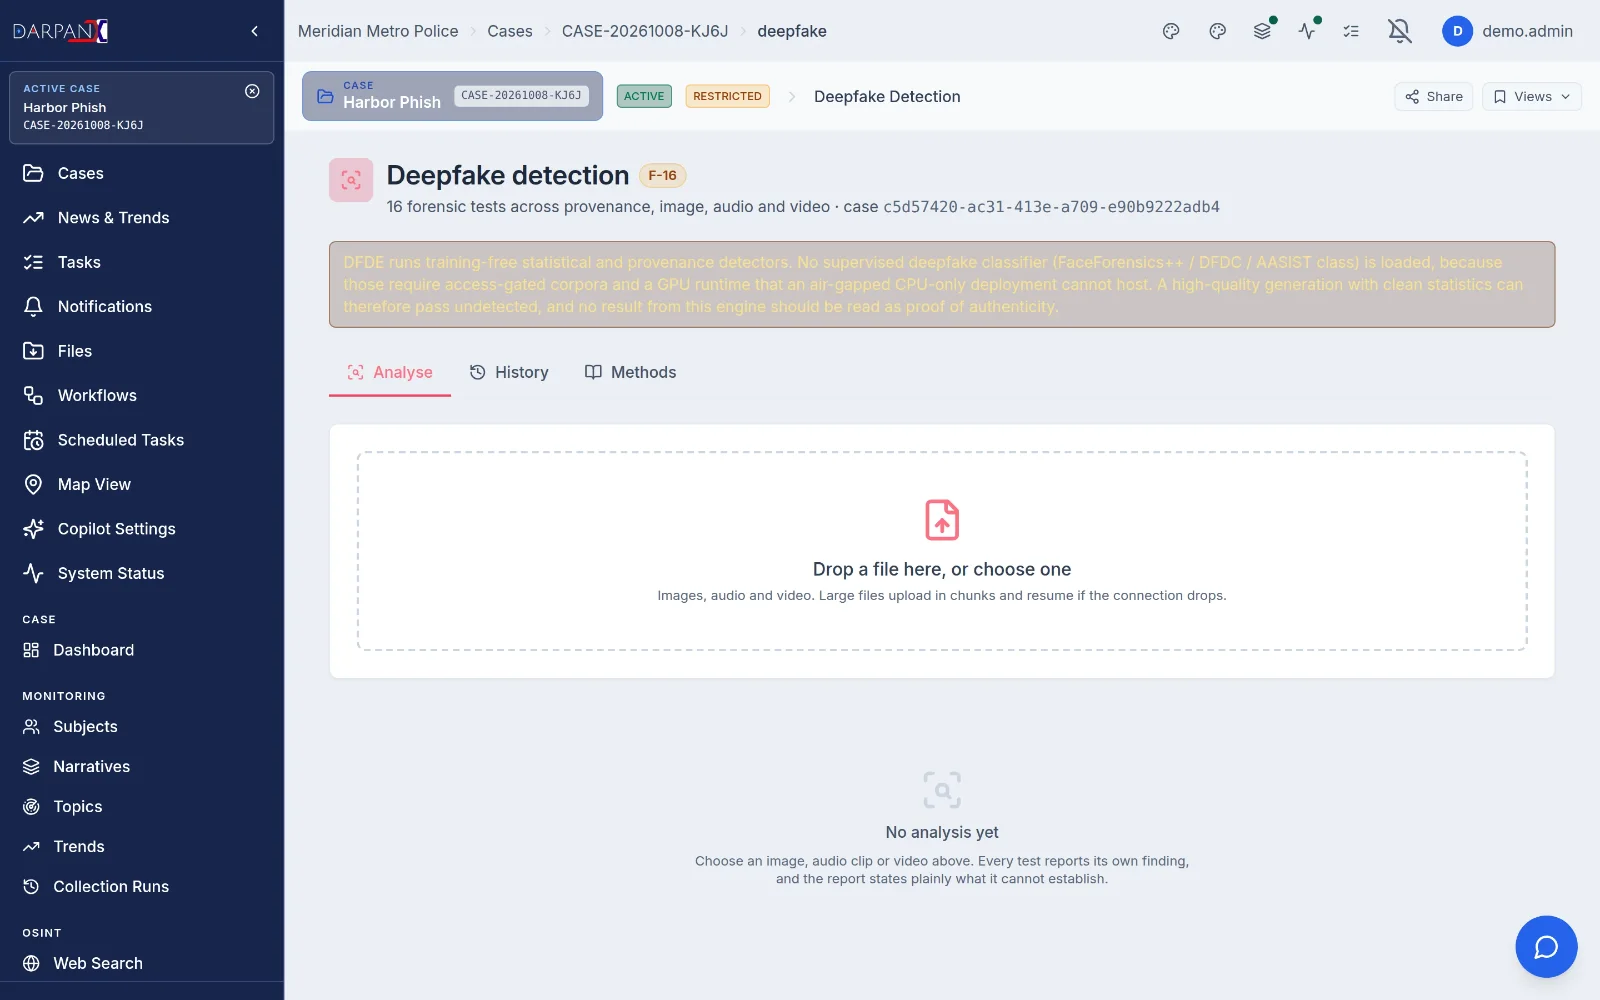Image resolution: width=1600 pixels, height=1000 pixels.
Task: Open the case Dashboard
Action: (x=142, y=650)
